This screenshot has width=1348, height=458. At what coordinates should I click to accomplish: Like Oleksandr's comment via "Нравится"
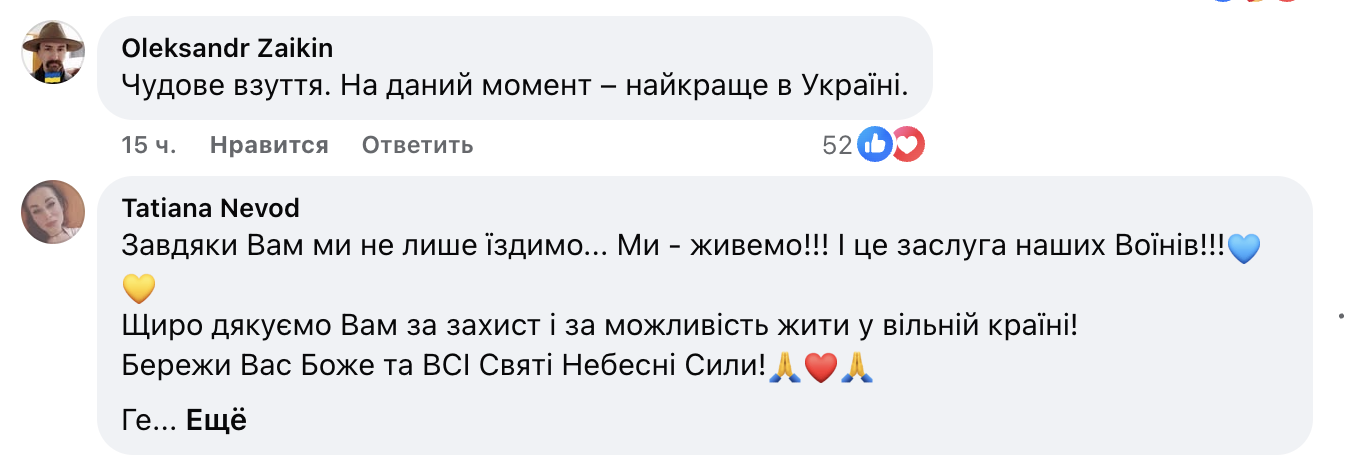tap(269, 146)
